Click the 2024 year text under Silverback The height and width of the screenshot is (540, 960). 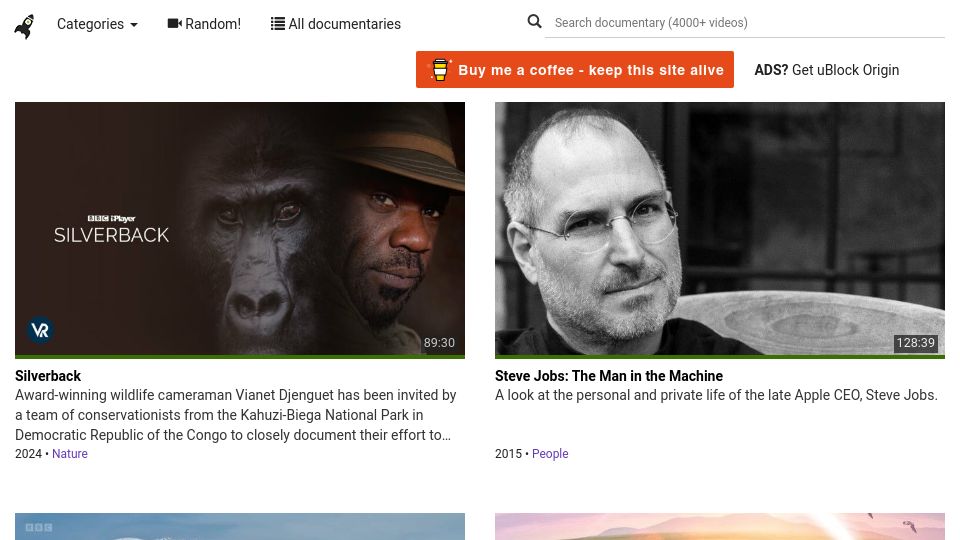tap(28, 454)
